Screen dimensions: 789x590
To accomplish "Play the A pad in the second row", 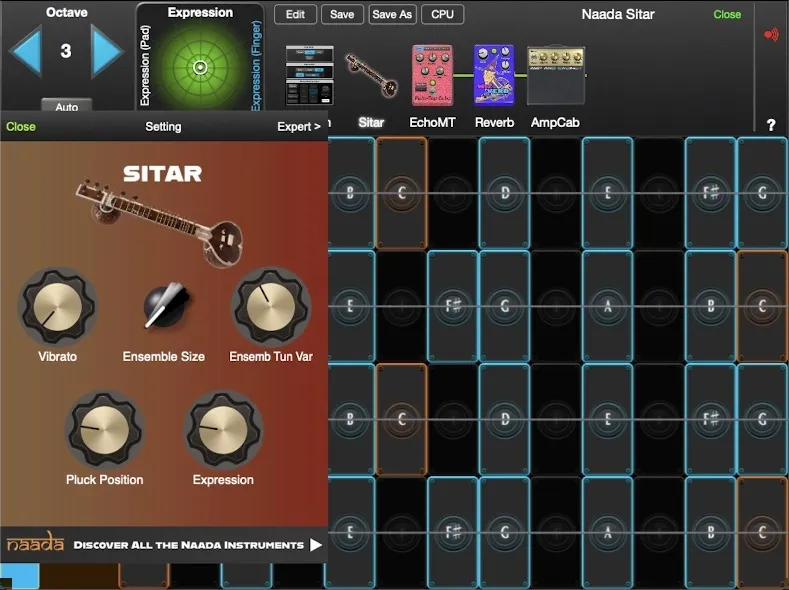I will (607, 306).
